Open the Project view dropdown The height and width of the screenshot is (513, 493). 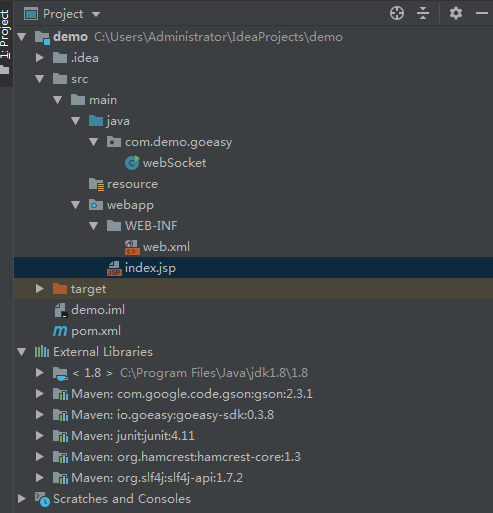pos(96,14)
